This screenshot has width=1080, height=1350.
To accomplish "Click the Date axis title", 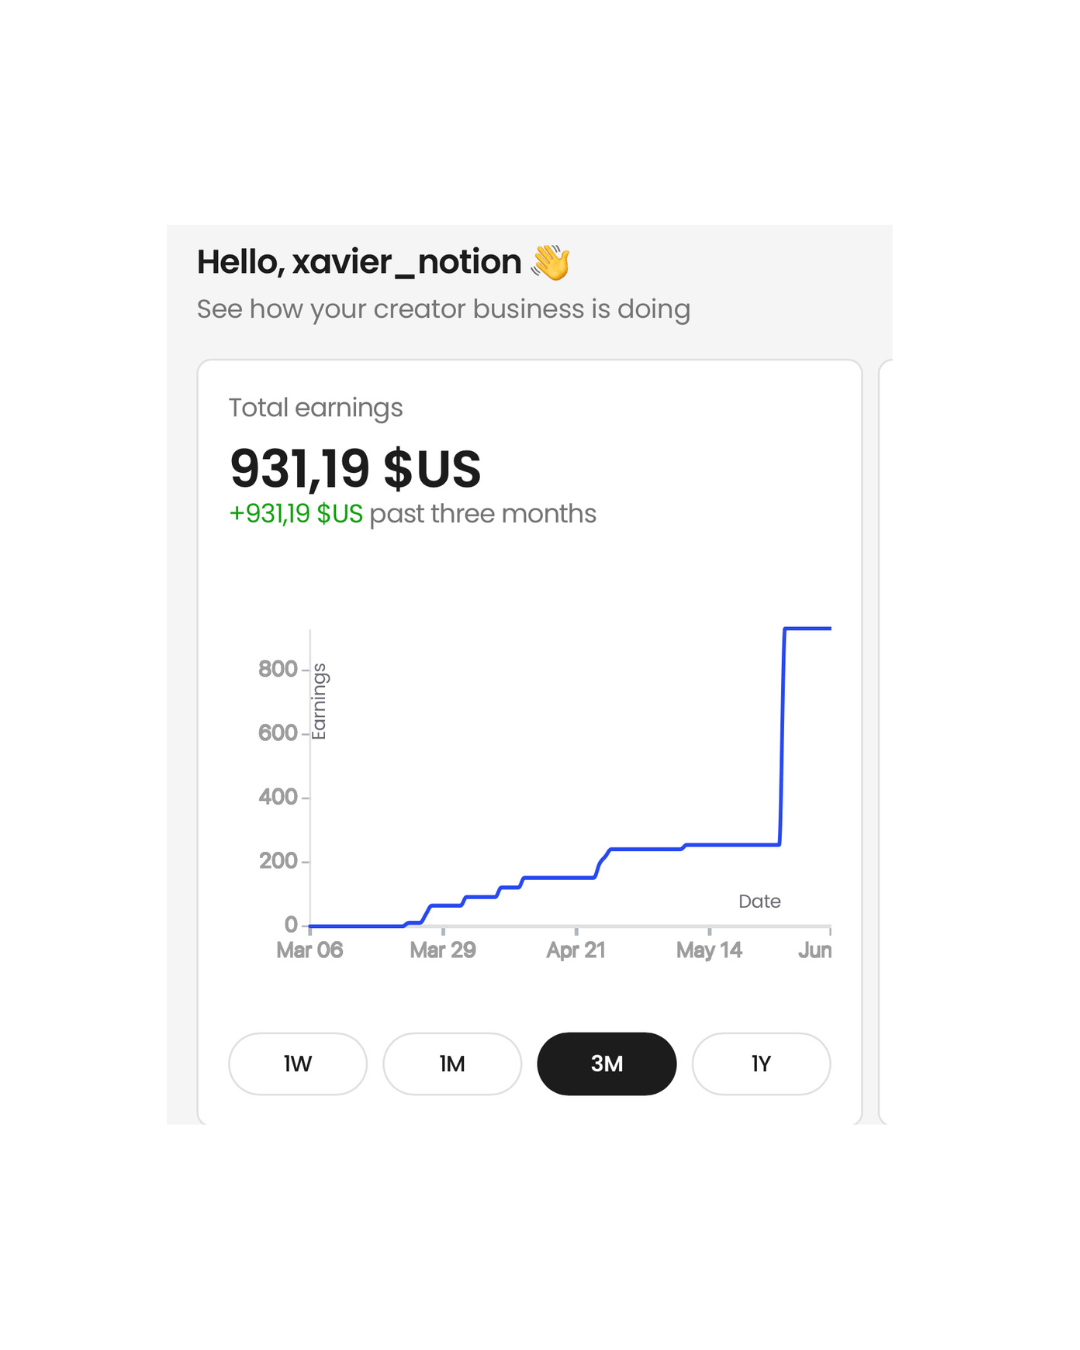I will click(x=760, y=901).
